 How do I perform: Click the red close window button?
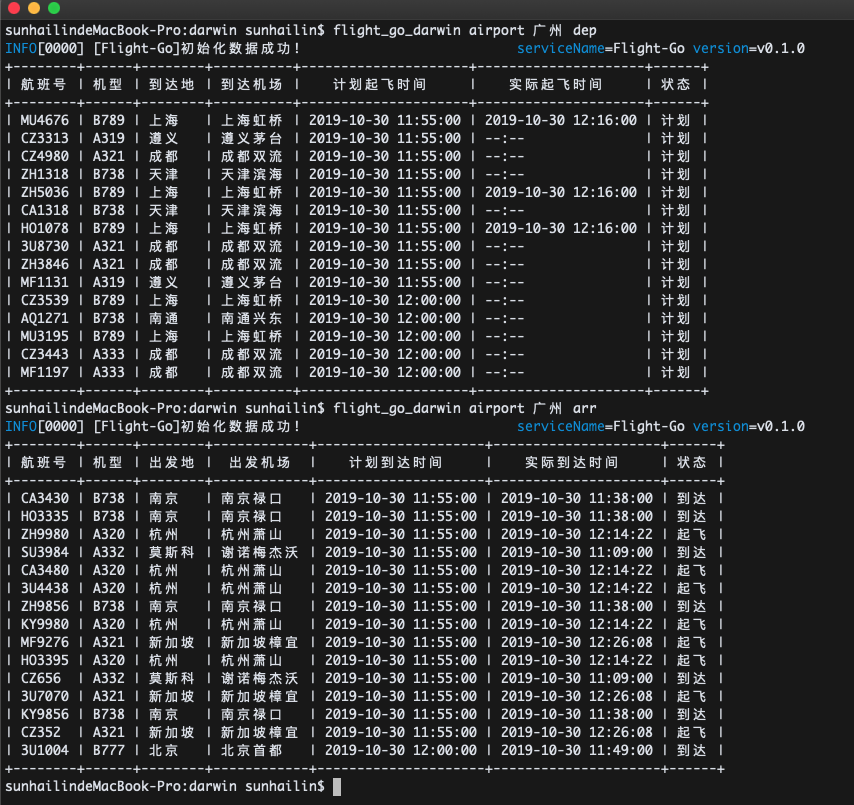point(14,8)
